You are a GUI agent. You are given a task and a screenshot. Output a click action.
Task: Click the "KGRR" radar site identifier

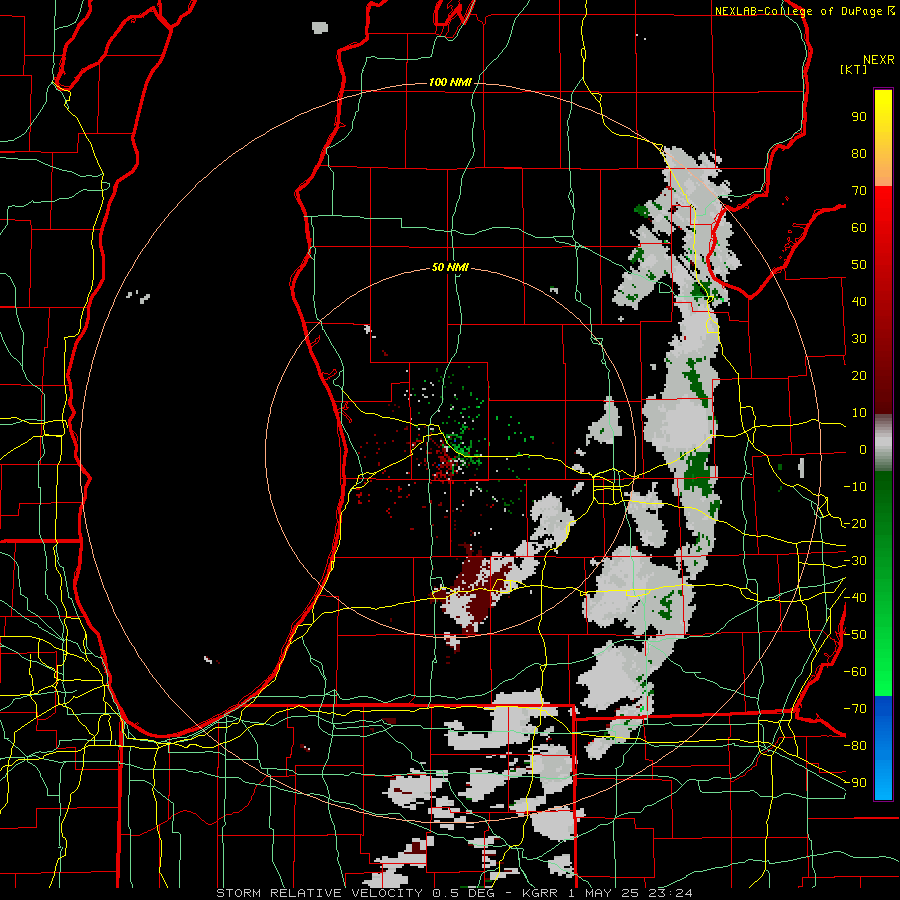[541, 893]
